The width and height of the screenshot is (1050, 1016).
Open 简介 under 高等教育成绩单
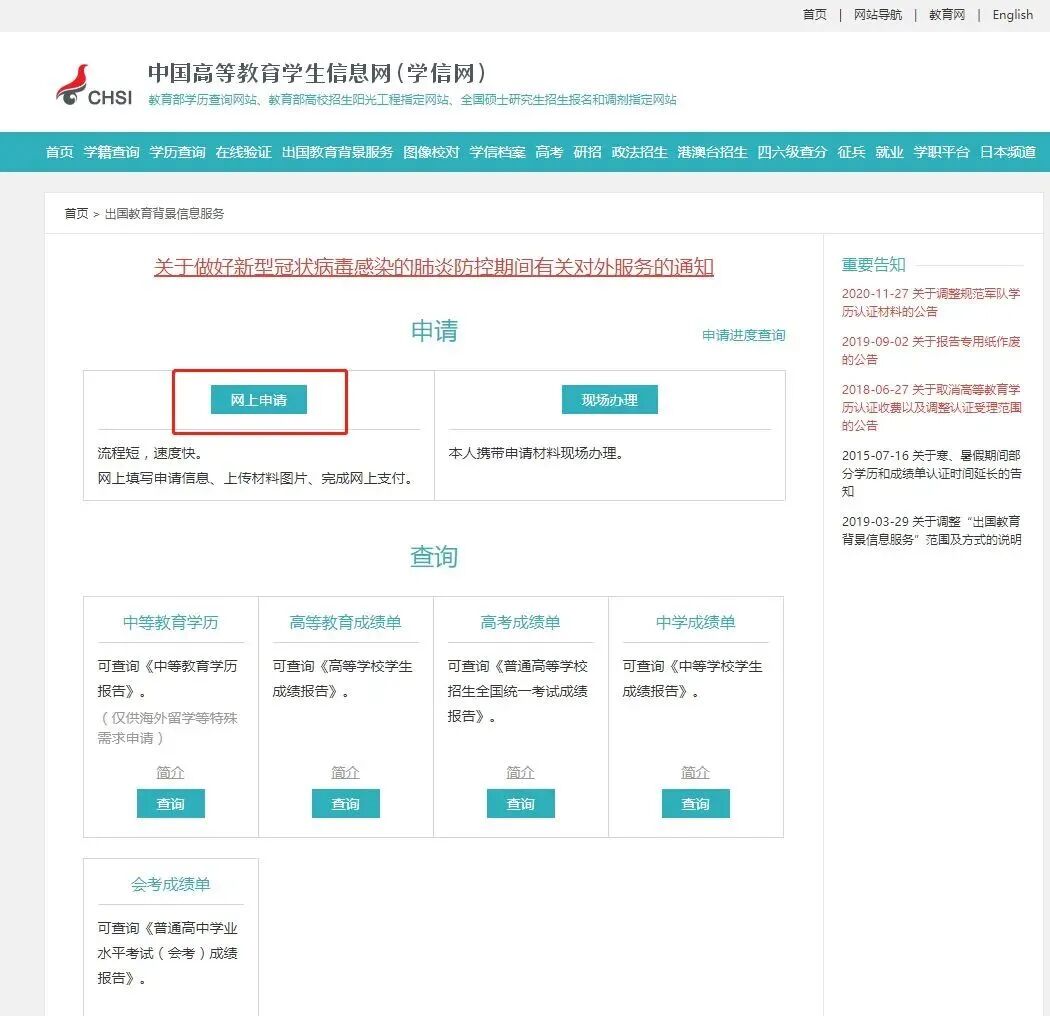click(x=346, y=772)
